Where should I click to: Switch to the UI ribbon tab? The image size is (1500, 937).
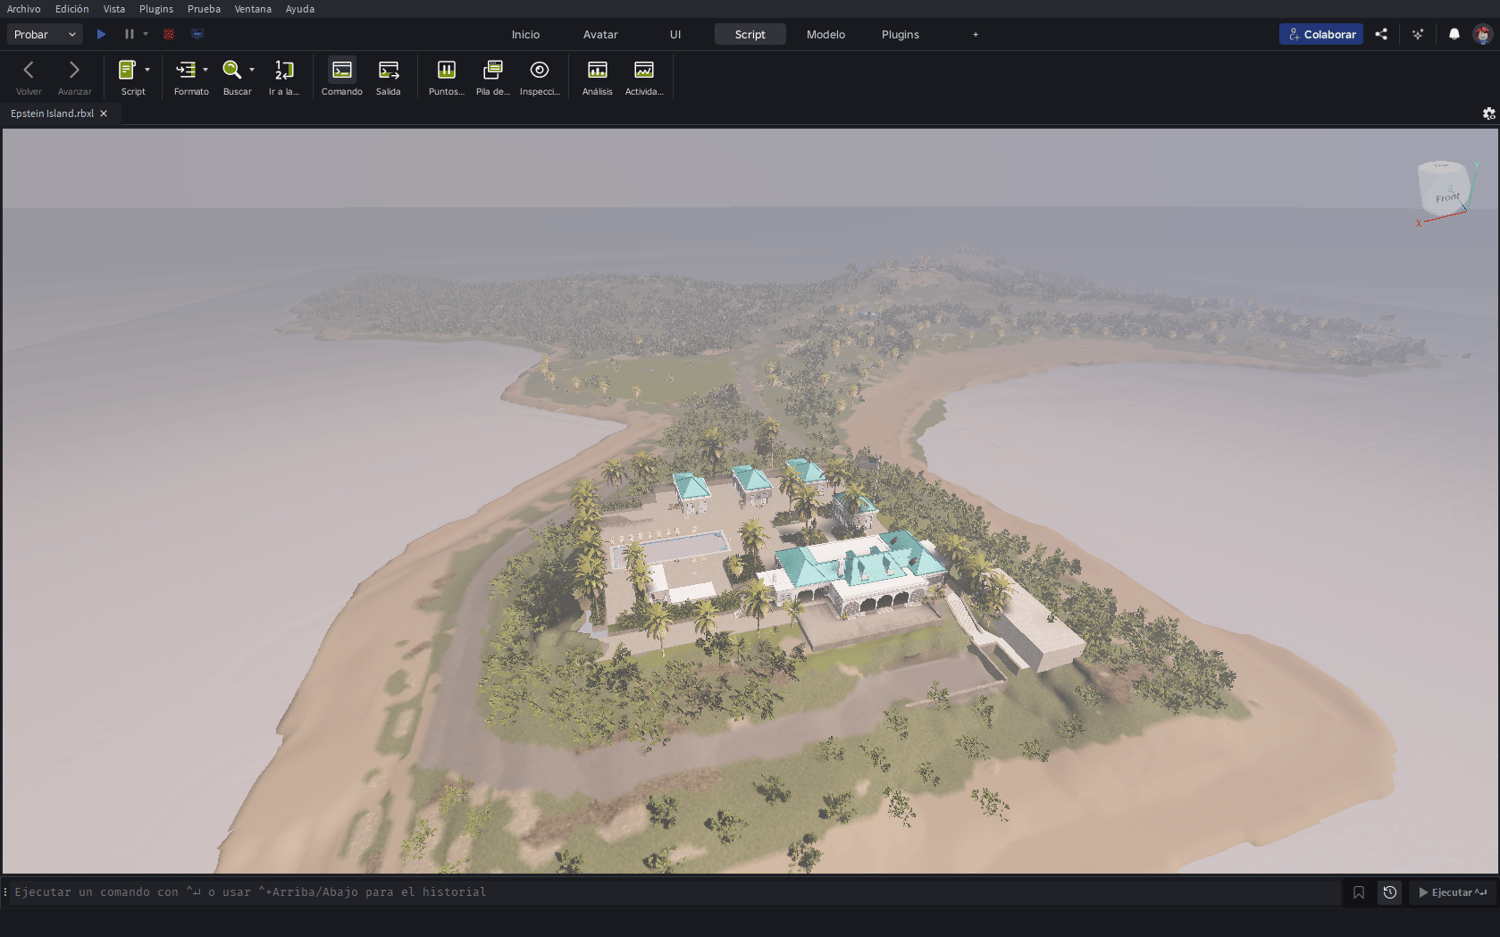(x=675, y=34)
